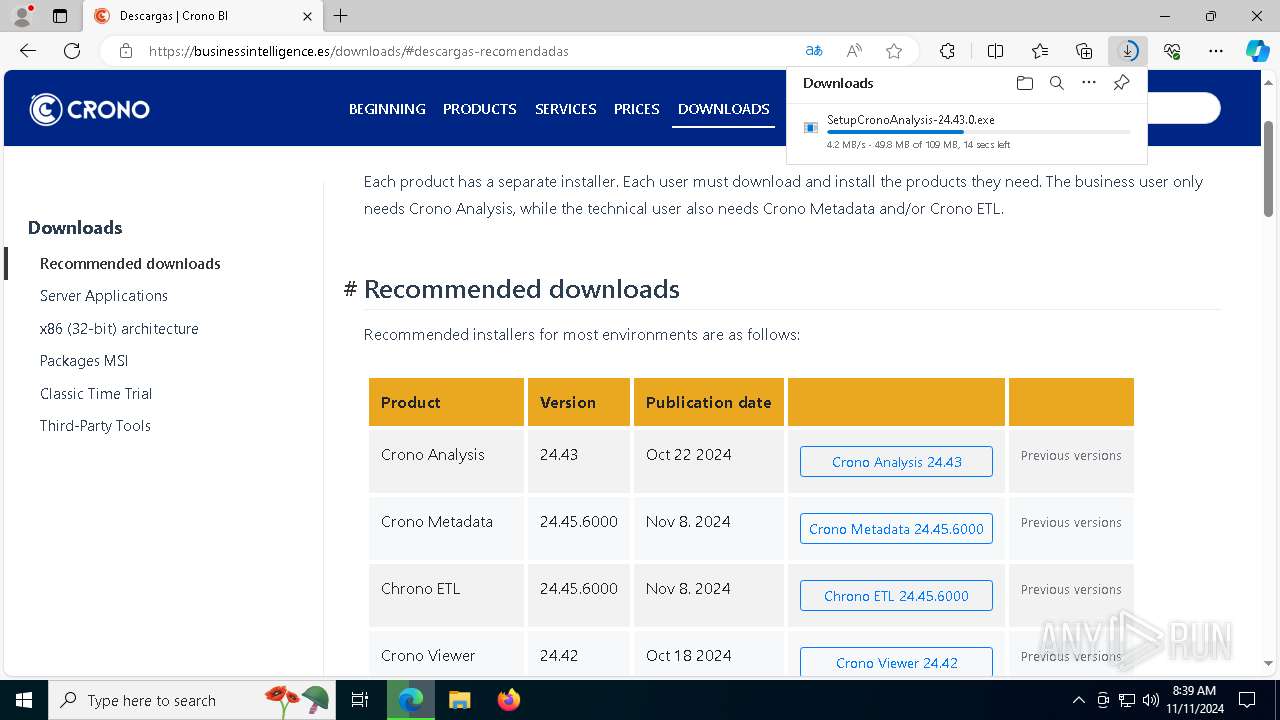Screen dimensions: 1280x720
Task: Open Windows Start menu
Action: pyautogui.click(x=24, y=700)
